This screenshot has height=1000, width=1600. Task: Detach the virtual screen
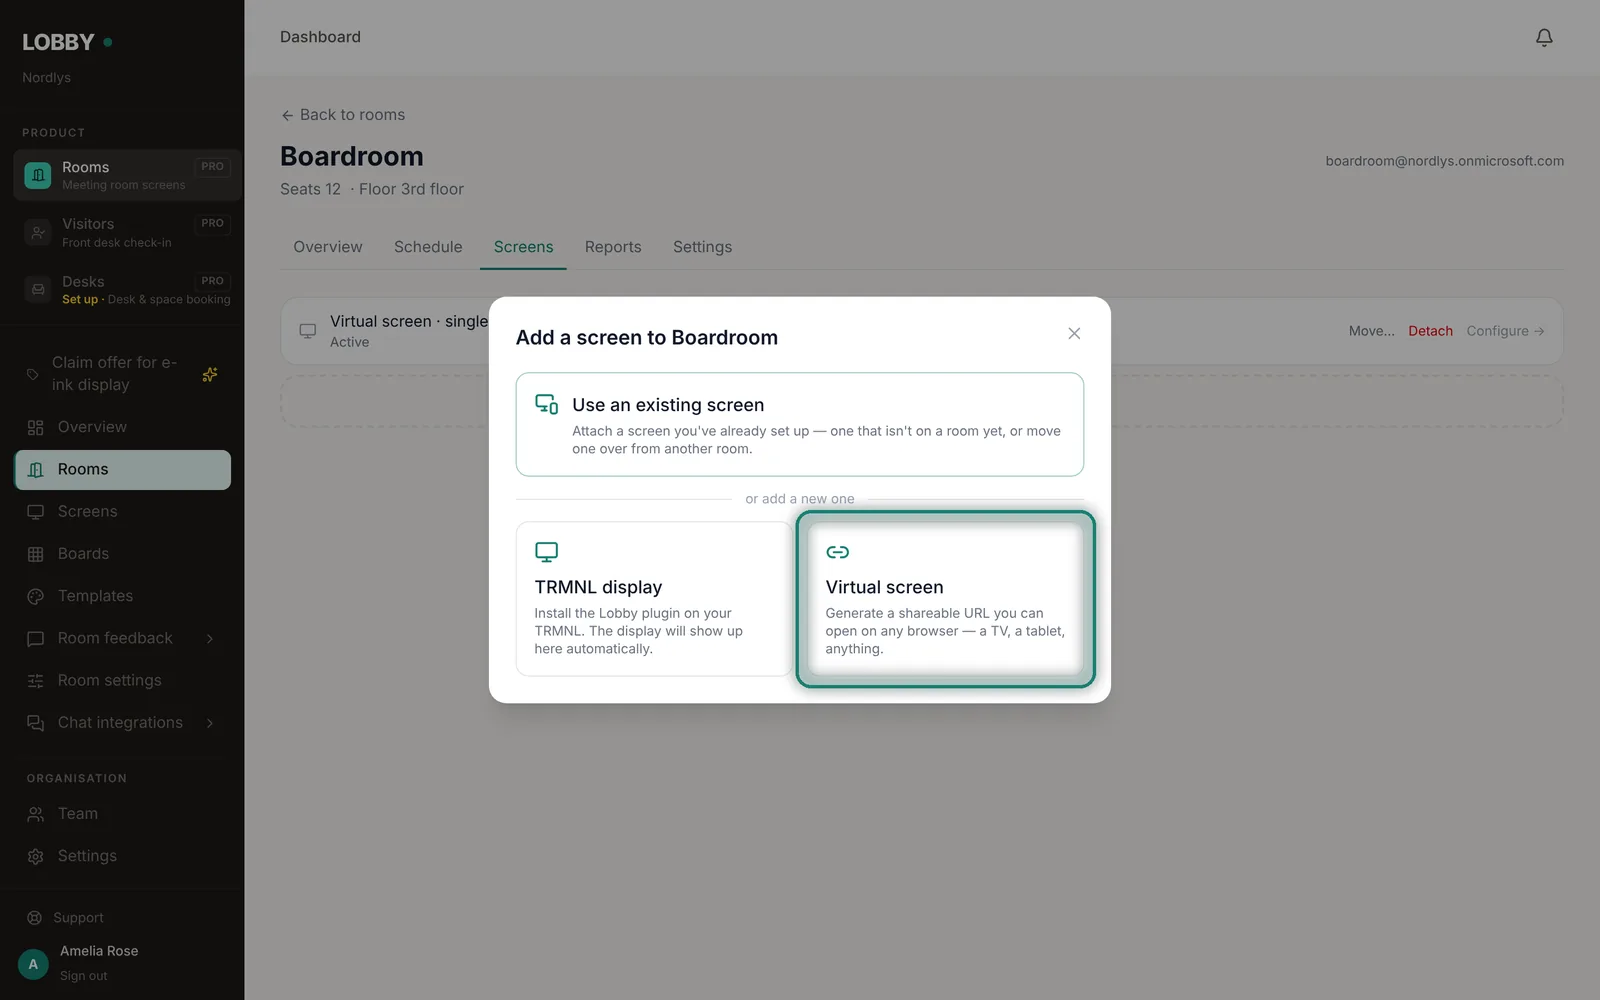[1430, 331]
